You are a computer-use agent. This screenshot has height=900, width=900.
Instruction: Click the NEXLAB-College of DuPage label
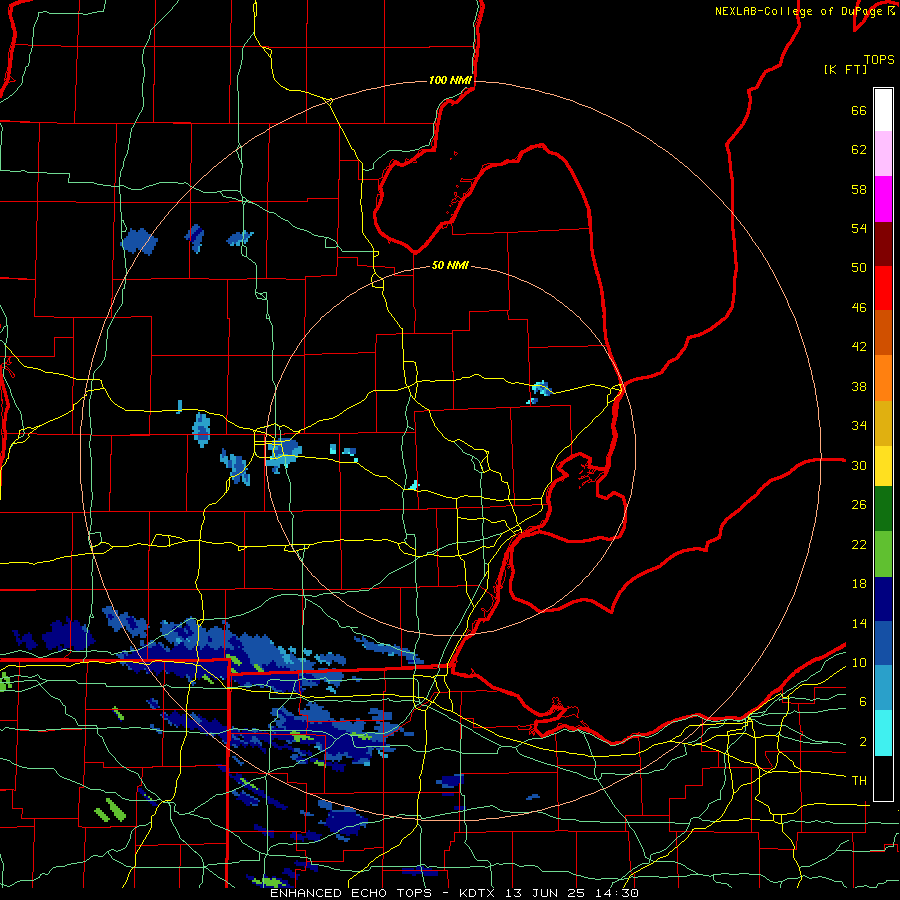[x=797, y=11]
